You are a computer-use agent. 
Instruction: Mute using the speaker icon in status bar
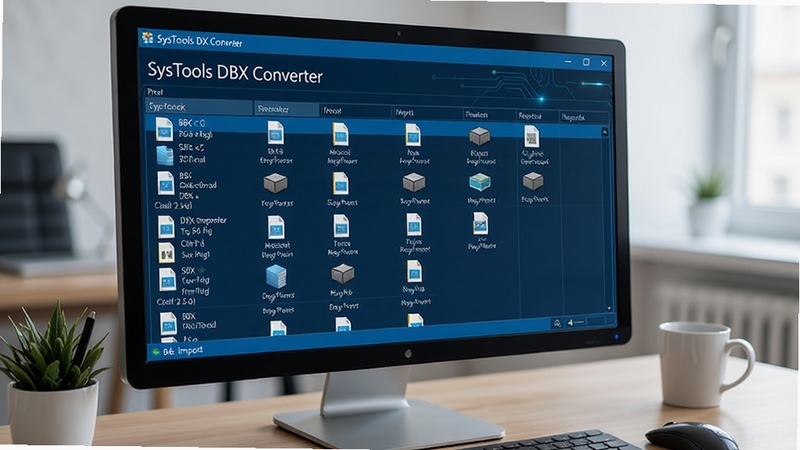pyautogui.click(x=570, y=322)
